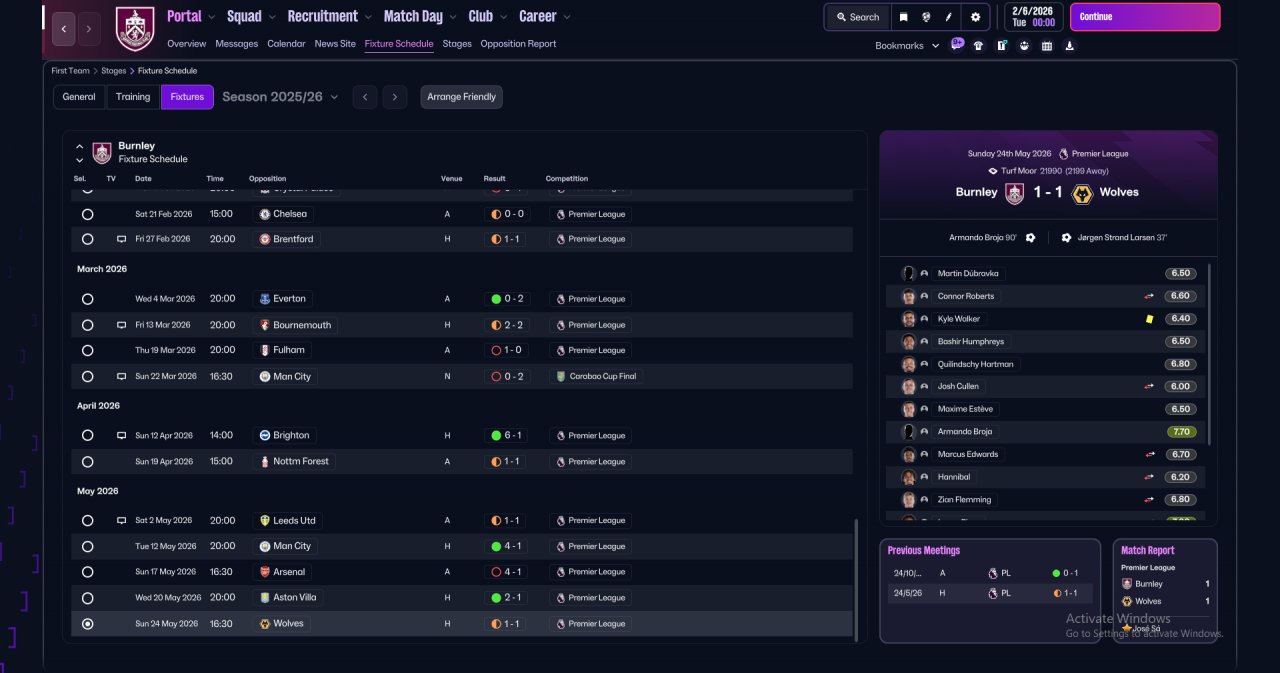Click the shirt icon in bookmarks bar
The image size is (1280, 673).
pos(978,45)
